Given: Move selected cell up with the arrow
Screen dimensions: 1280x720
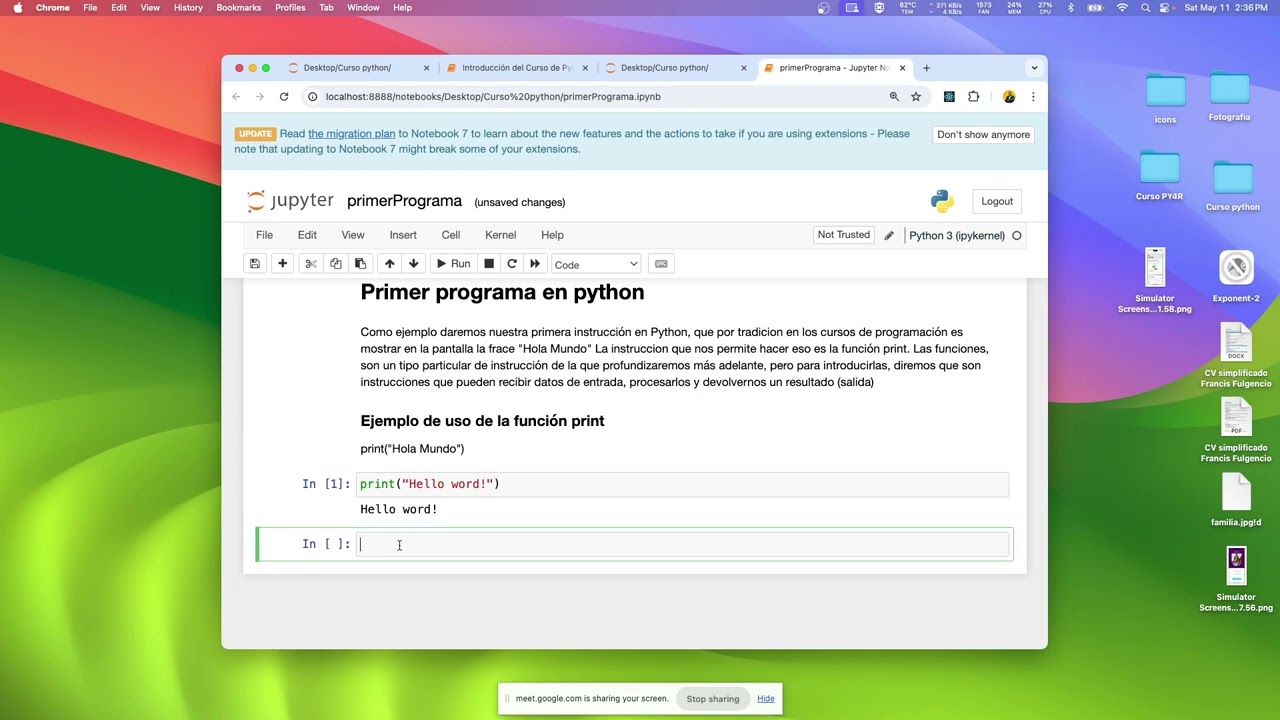Looking at the screenshot, I should point(390,264).
